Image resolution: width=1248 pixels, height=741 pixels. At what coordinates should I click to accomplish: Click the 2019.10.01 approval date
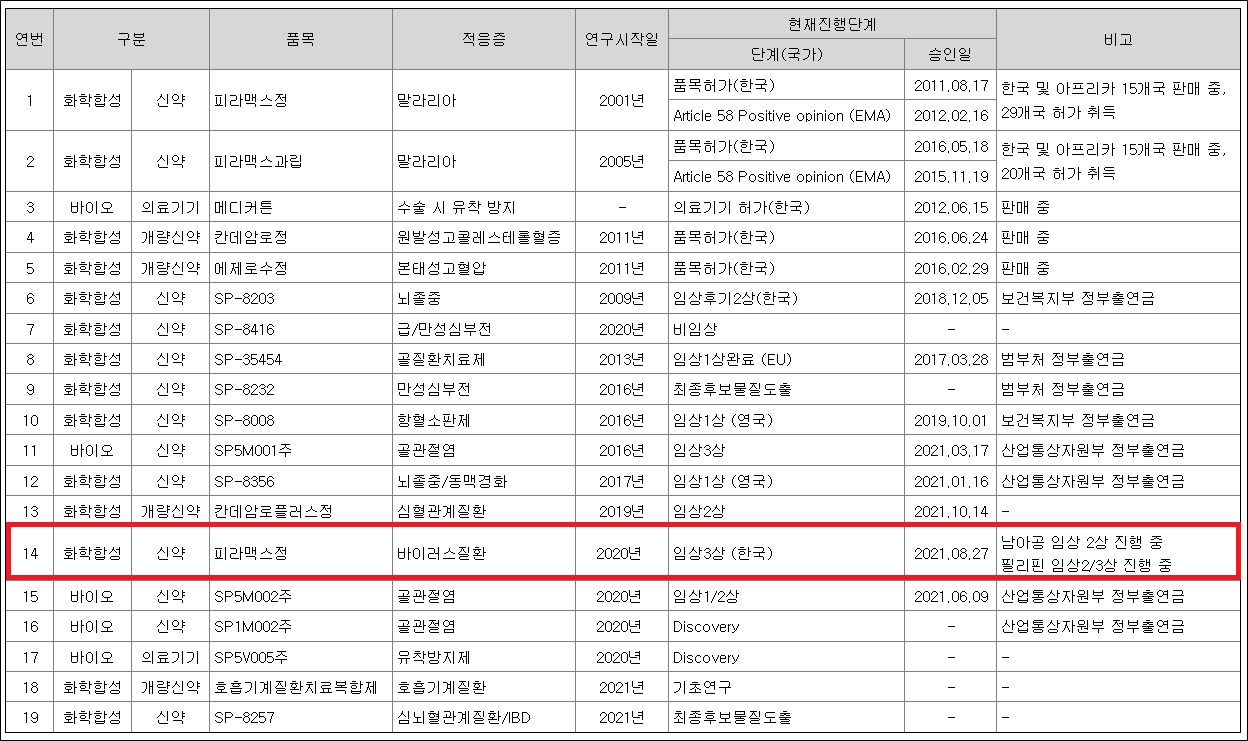(x=951, y=420)
